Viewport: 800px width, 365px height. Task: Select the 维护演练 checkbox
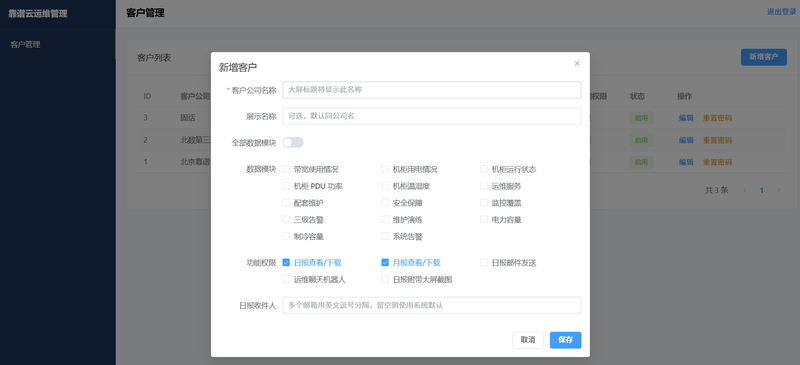[385, 220]
